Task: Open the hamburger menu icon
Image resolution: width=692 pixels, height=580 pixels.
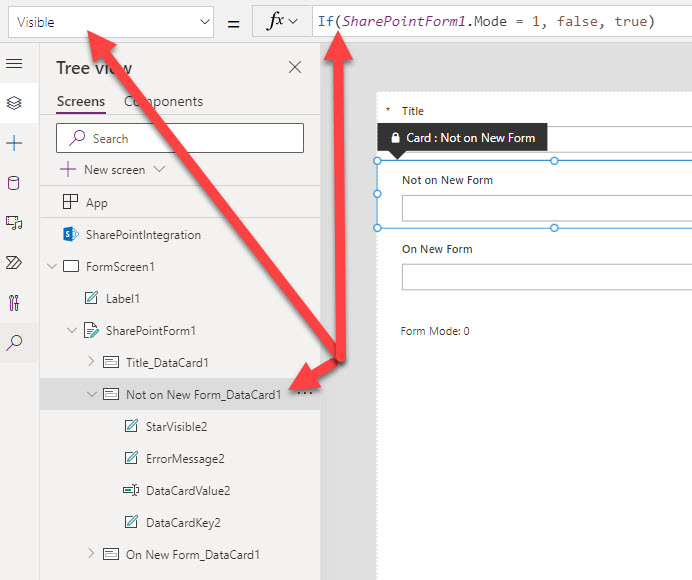Action: pyautogui.click(x=14, y=64)
